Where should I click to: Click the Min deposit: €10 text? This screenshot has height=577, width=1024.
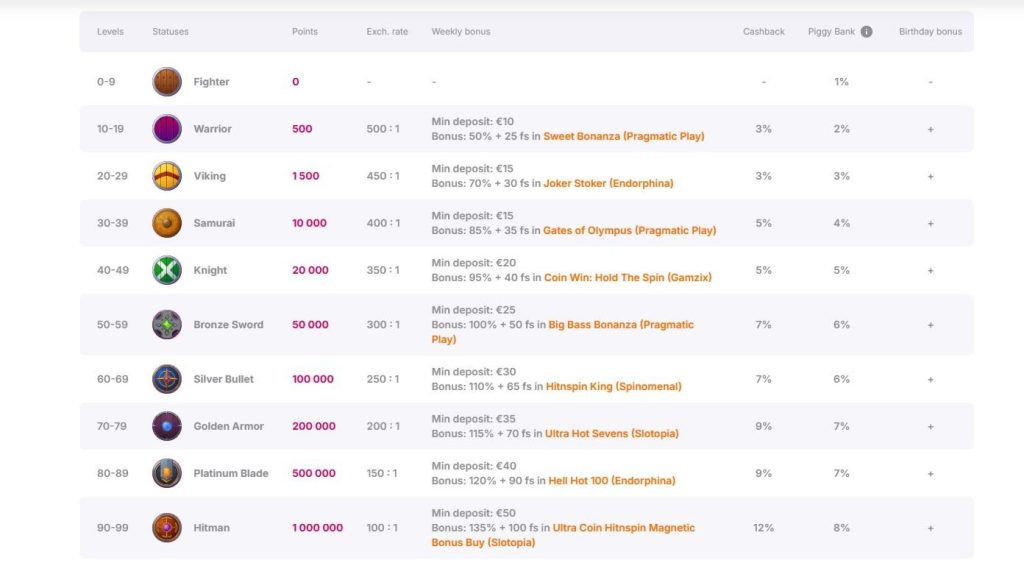pyautogui.click(x=473, y=121)
